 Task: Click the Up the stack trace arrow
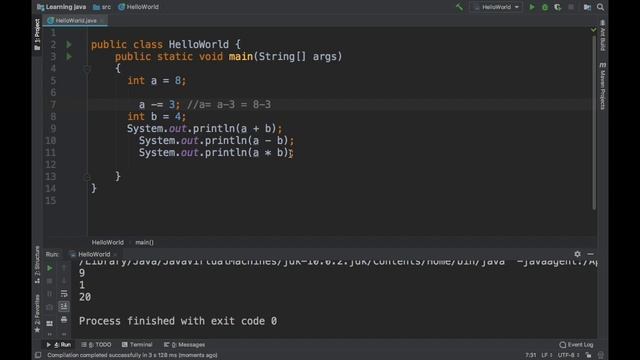[x=64, y=268]
